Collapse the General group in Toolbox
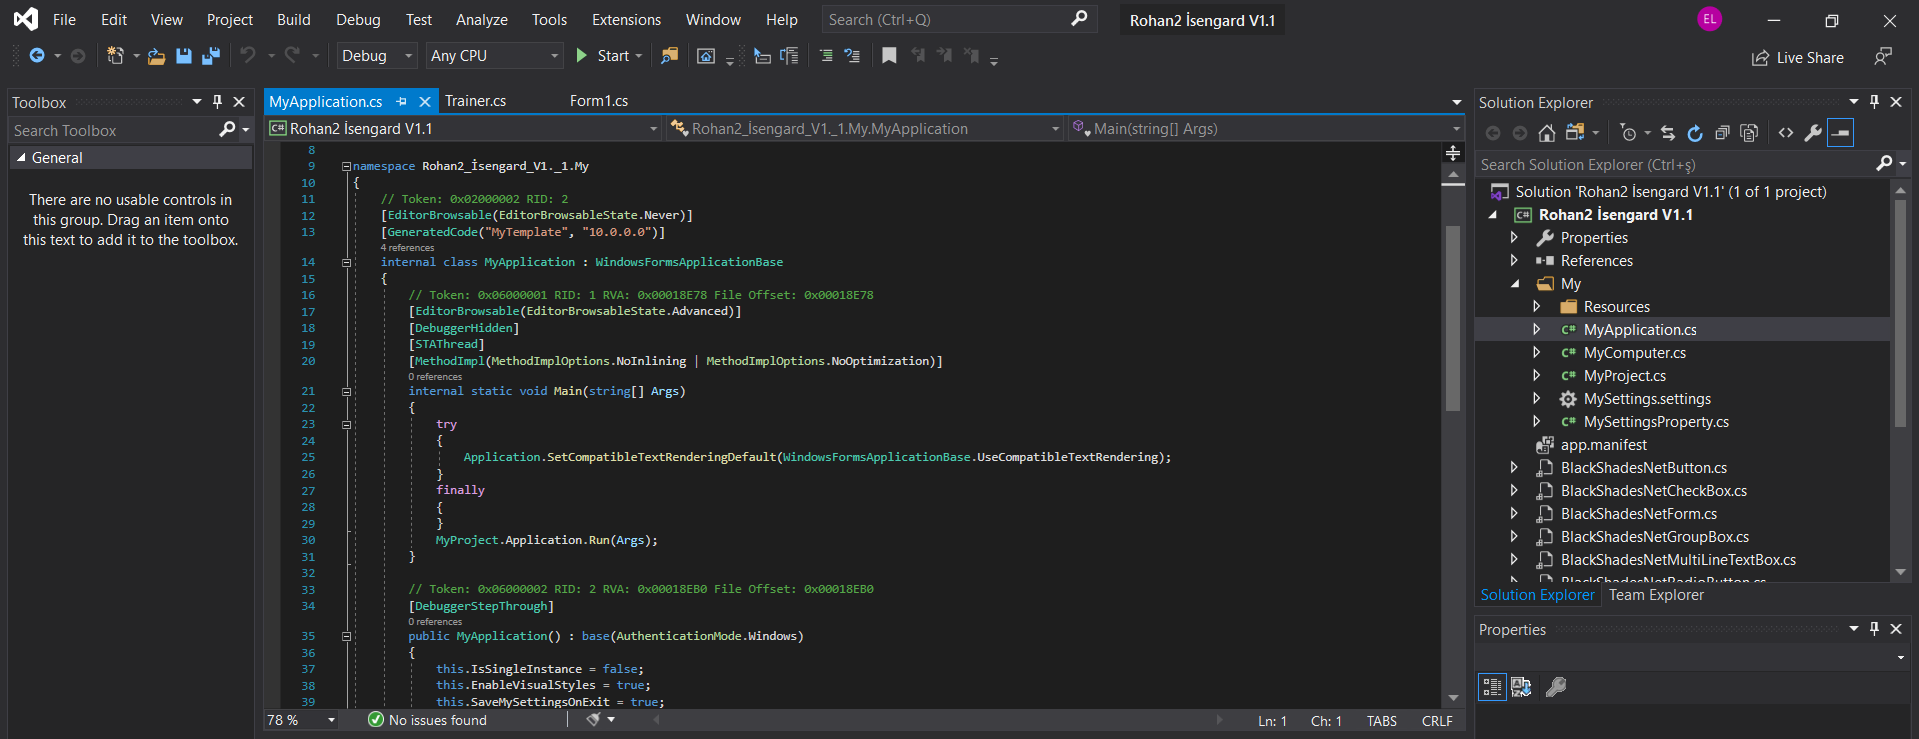The height and width of the screenshot is (739, 1919). point(21,158)
